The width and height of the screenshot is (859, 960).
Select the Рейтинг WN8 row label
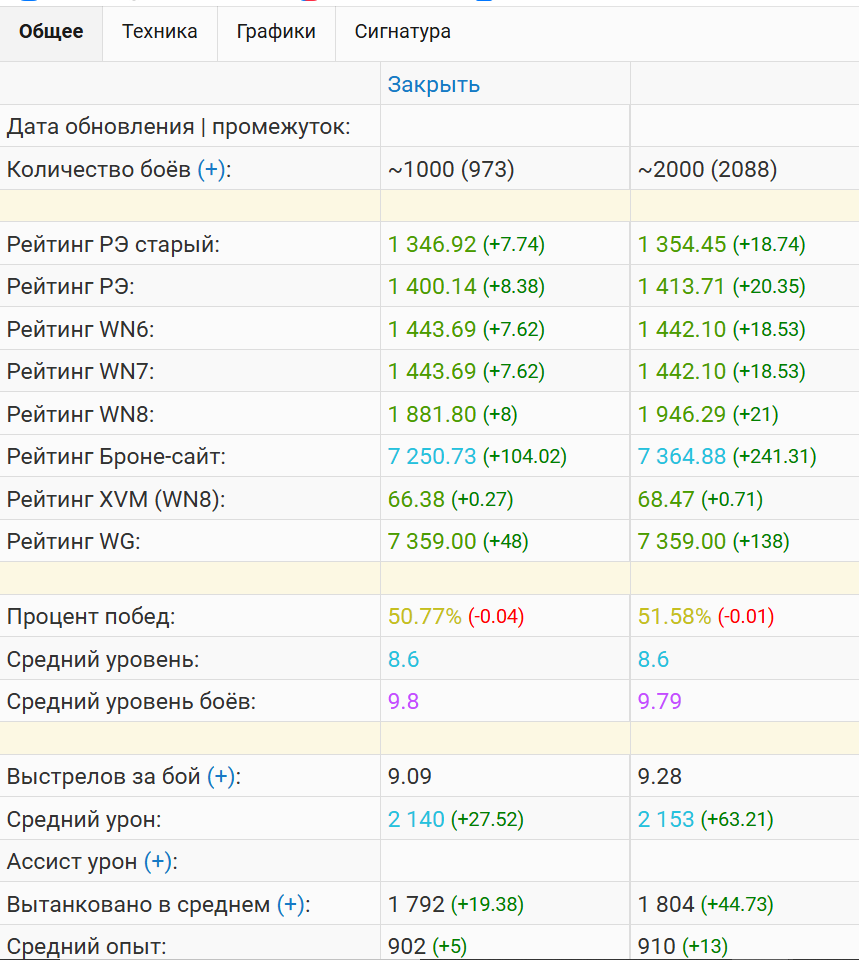pyautogui.click(x=81, y=414)
